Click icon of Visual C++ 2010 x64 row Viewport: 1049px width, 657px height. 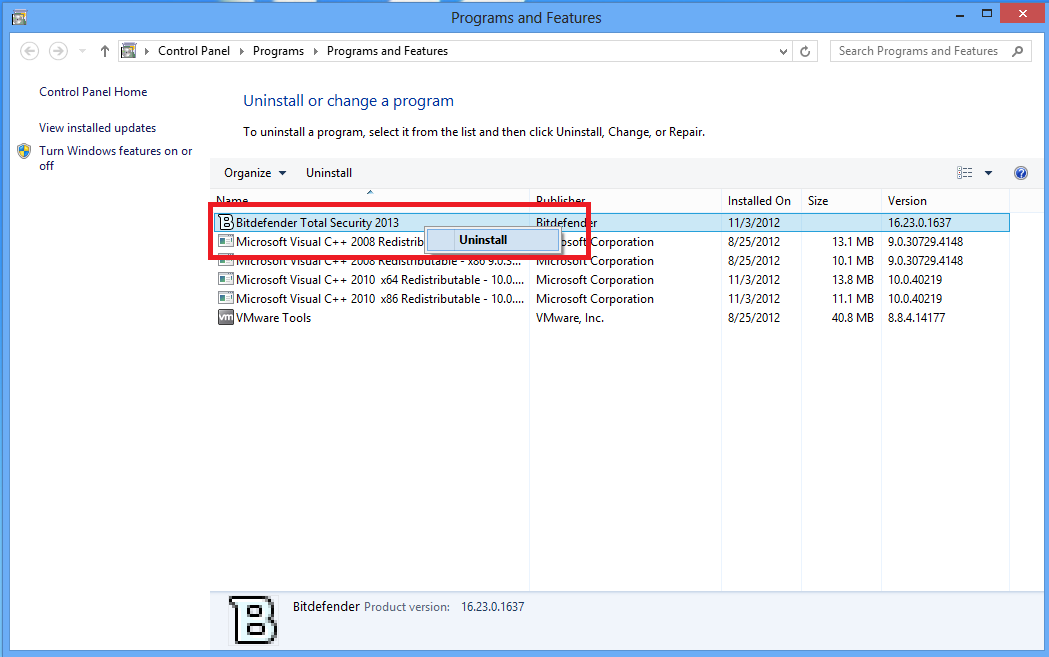tap(226, 279)
